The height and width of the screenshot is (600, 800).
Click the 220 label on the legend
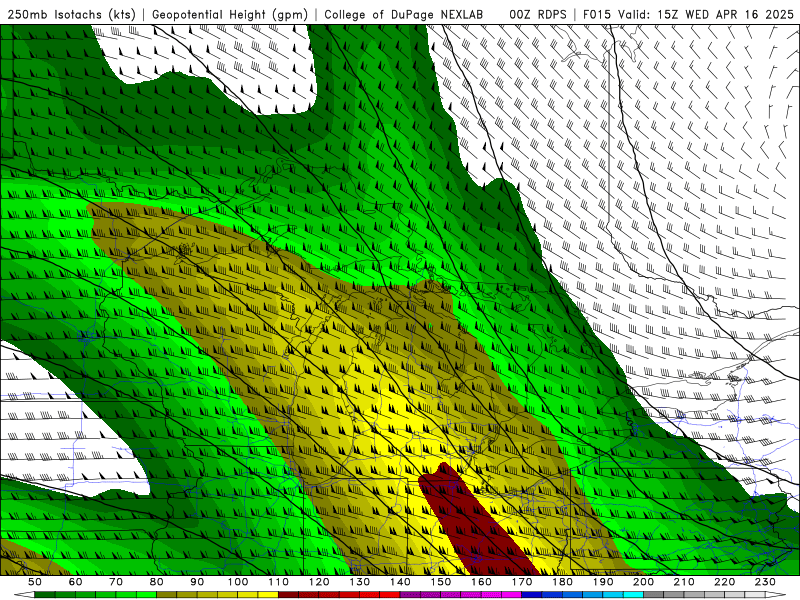[724, 582]
